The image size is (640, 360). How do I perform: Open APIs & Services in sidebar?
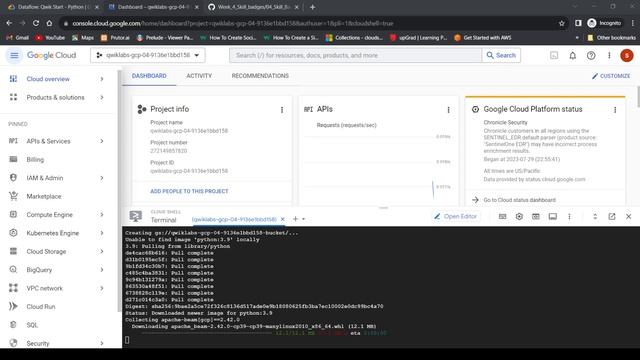coord(48,141)
